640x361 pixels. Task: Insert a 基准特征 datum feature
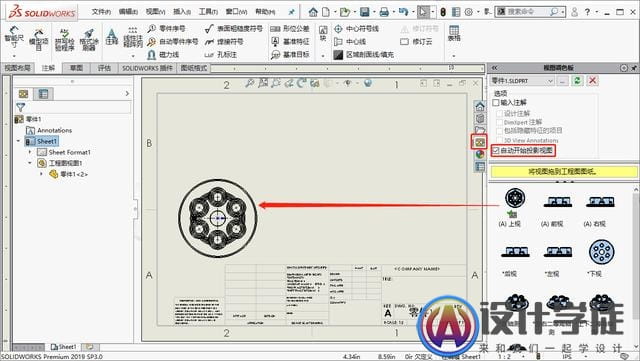(x=290, y=42)
